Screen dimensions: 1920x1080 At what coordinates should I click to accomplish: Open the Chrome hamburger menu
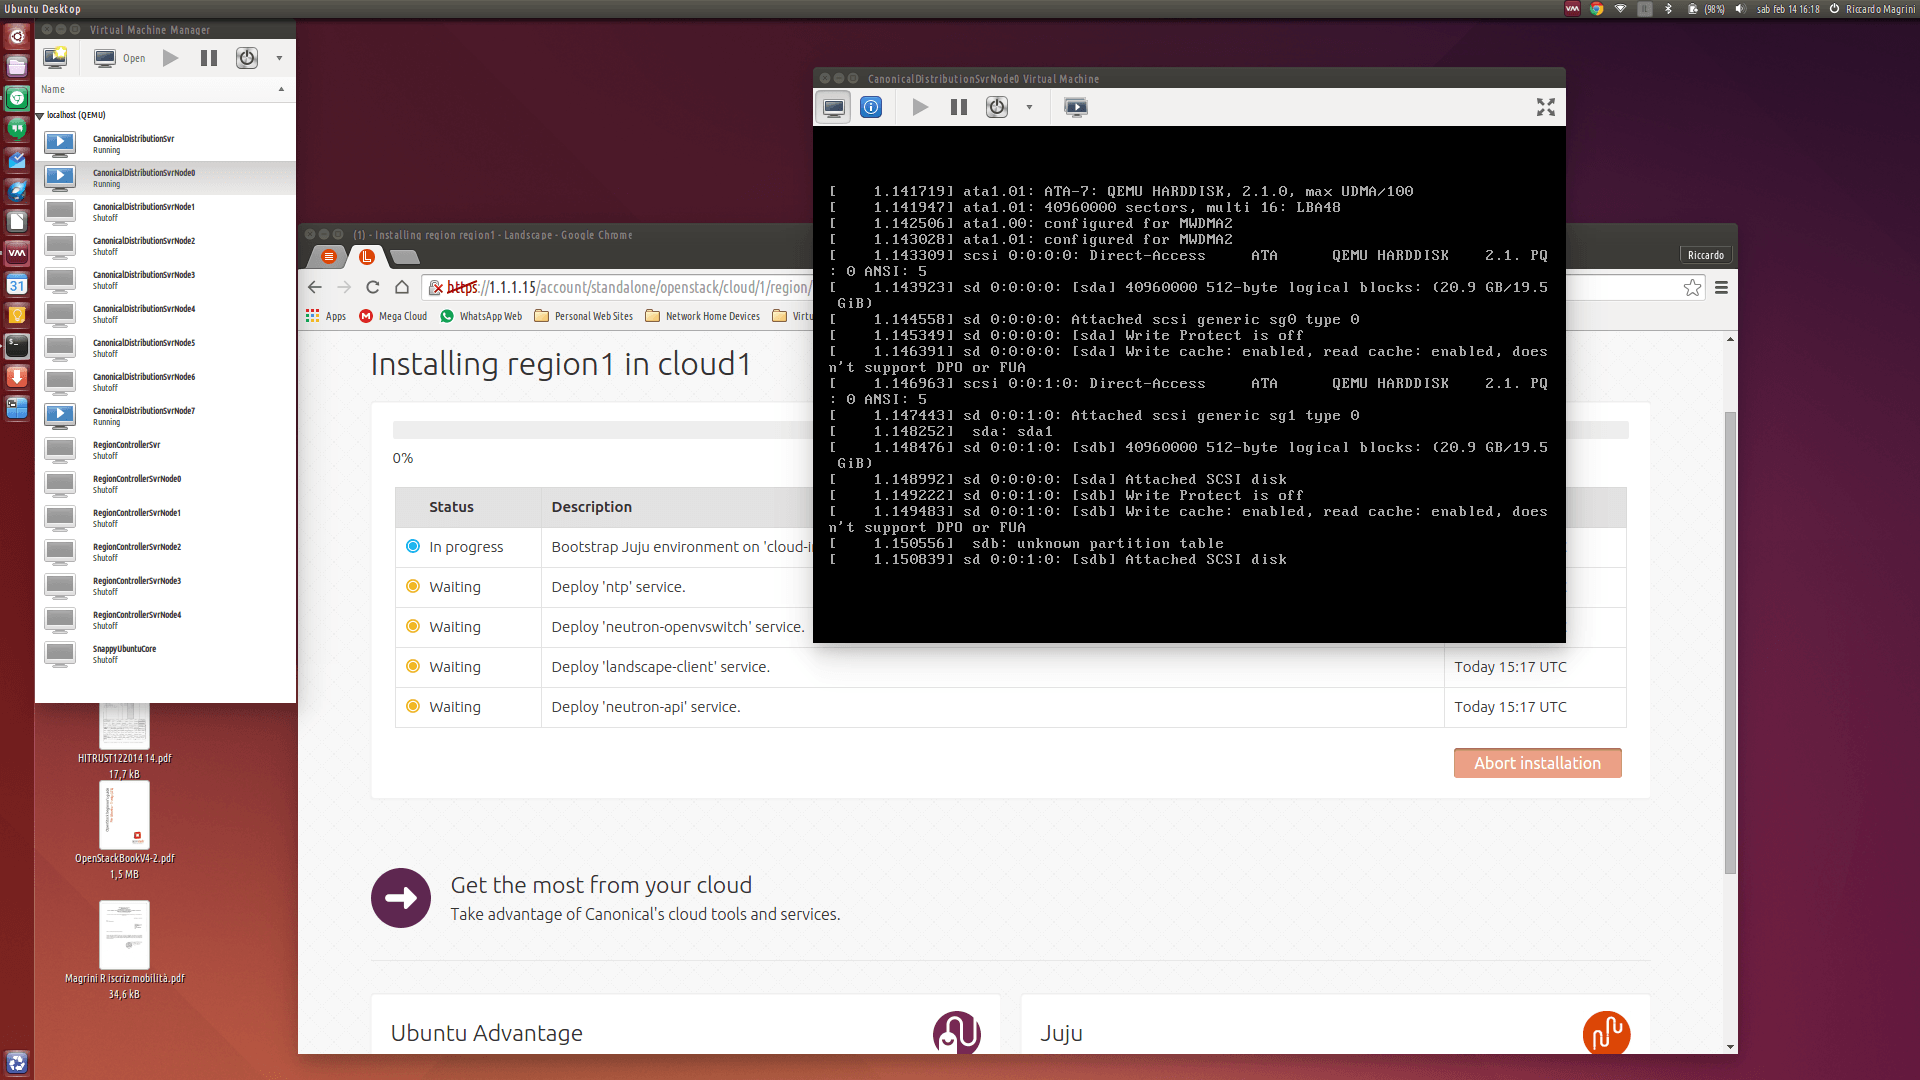[1721, 288]
